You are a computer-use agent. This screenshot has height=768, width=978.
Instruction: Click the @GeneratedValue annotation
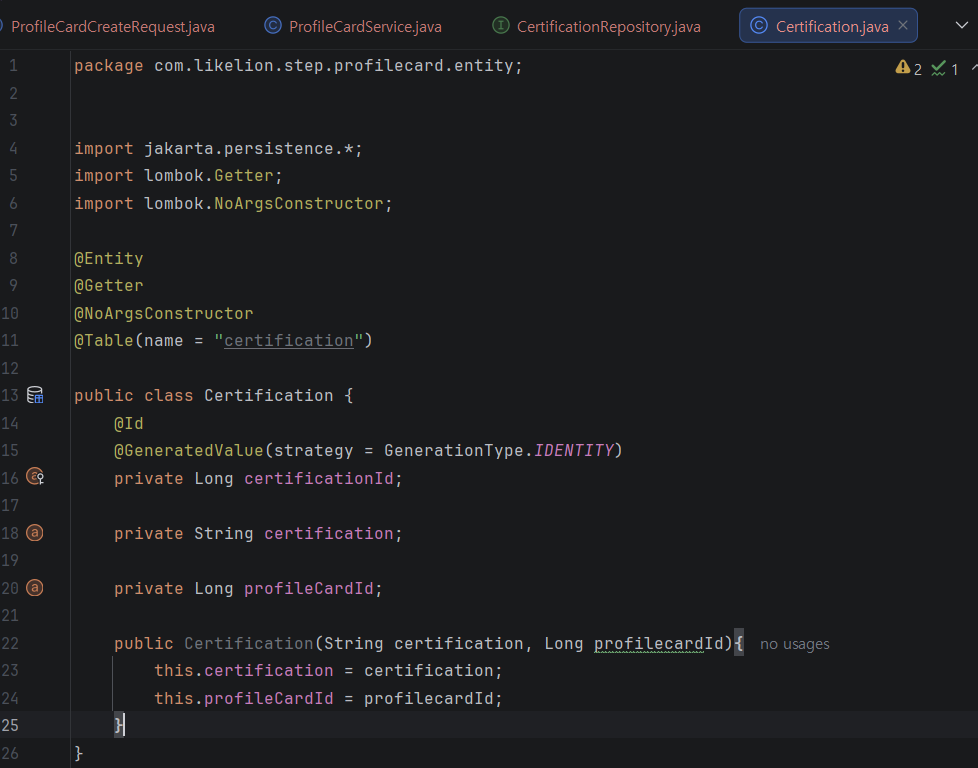coord(189,450)
